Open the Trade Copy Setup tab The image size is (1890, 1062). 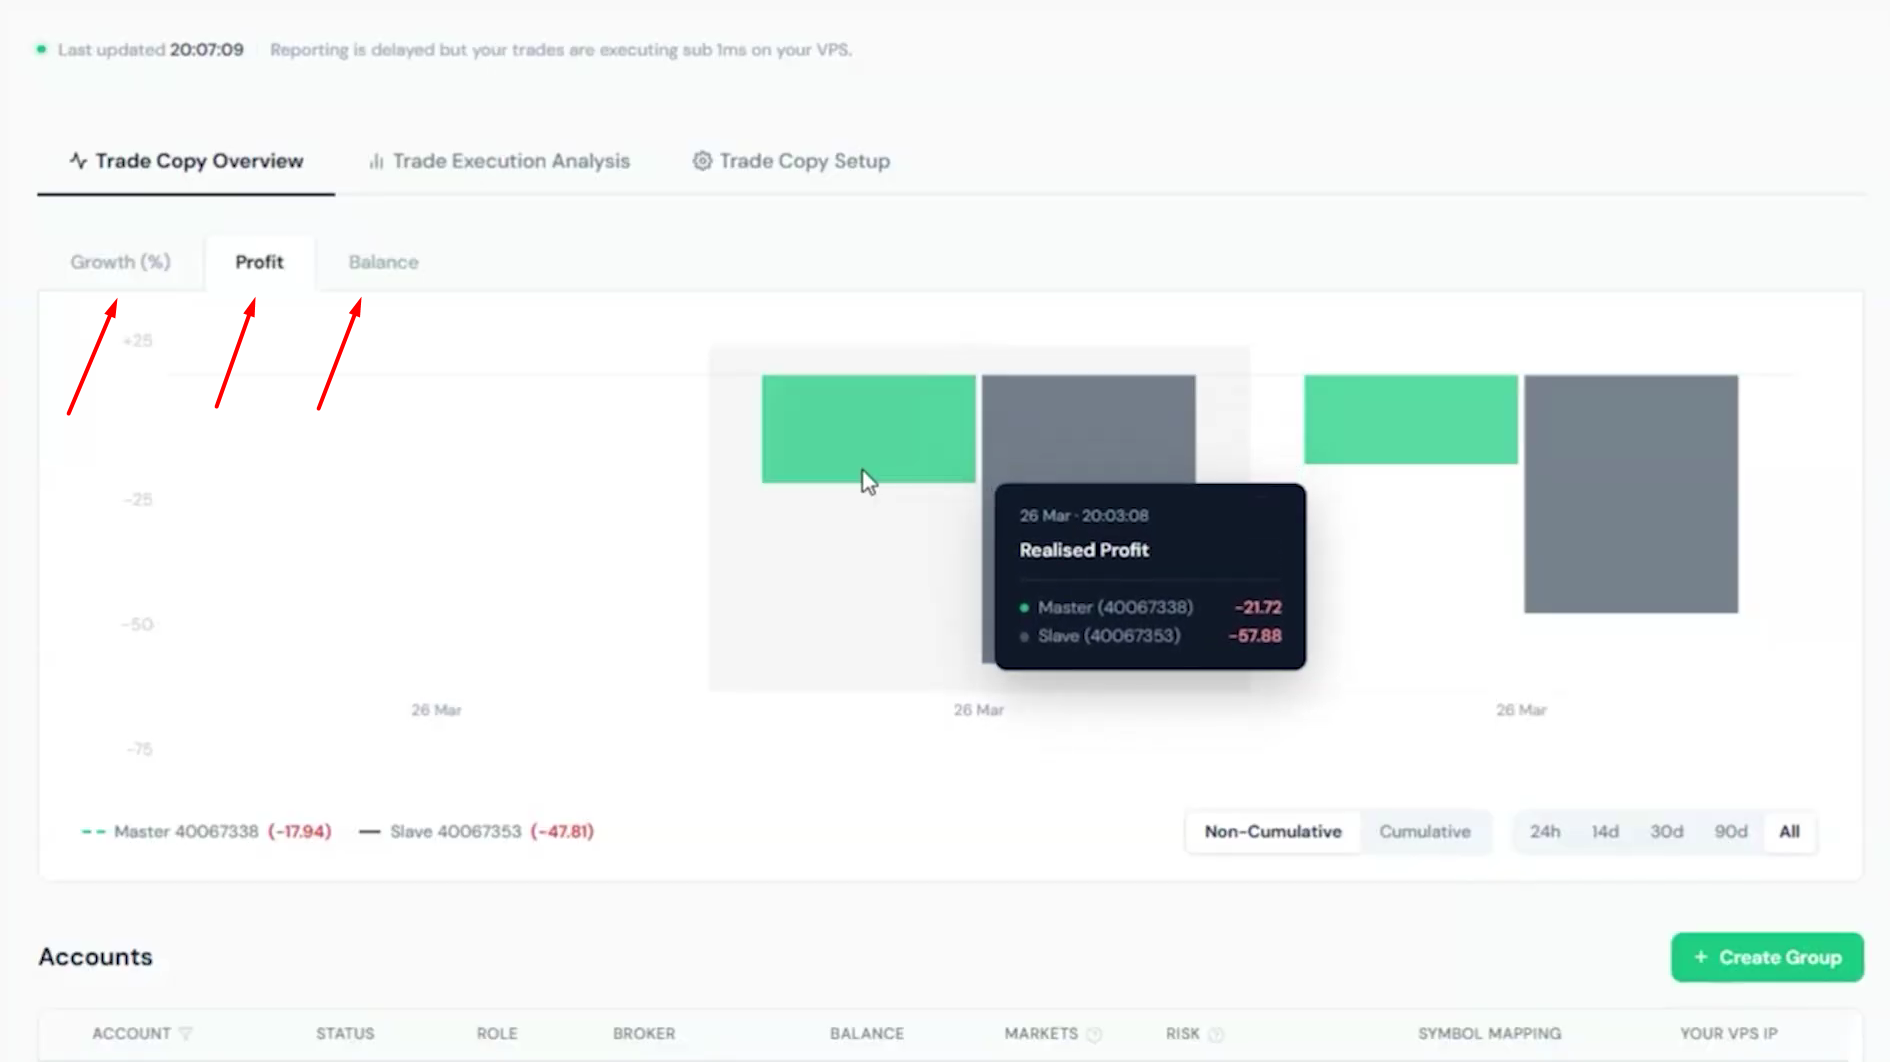pos(791,161)
